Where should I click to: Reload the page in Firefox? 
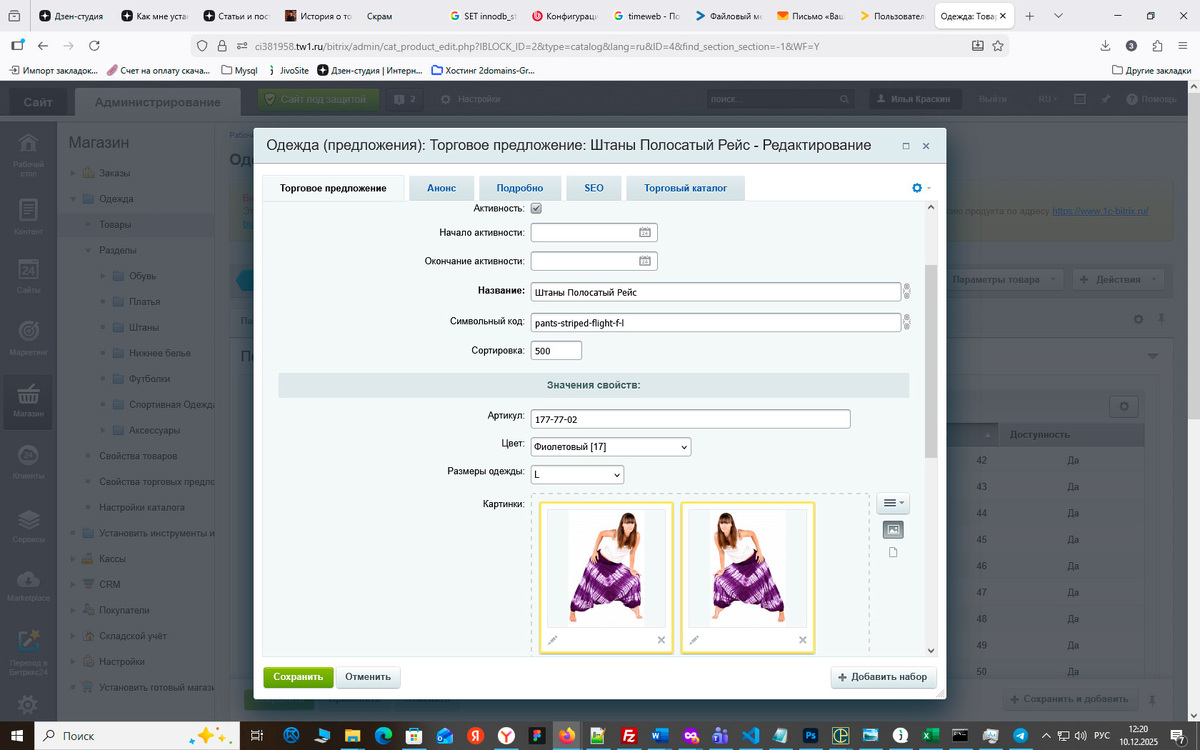tap(94, 46)
